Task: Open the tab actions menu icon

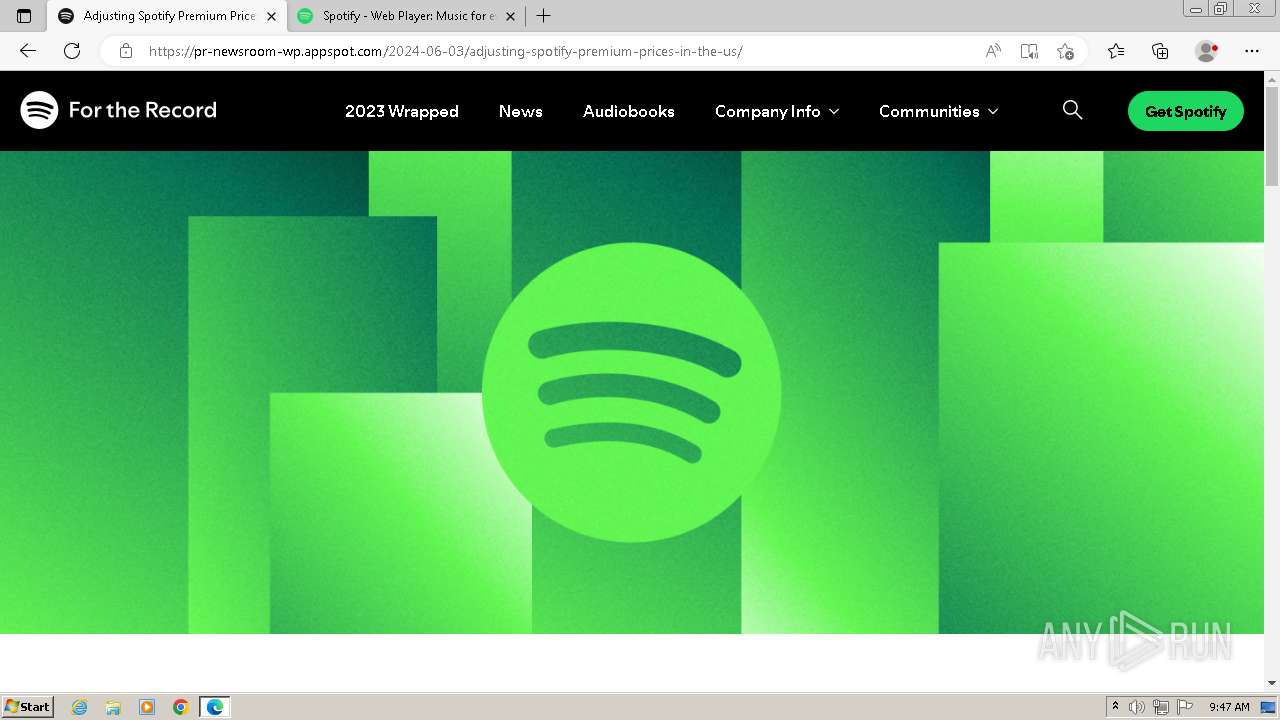Action: (24, 16)
